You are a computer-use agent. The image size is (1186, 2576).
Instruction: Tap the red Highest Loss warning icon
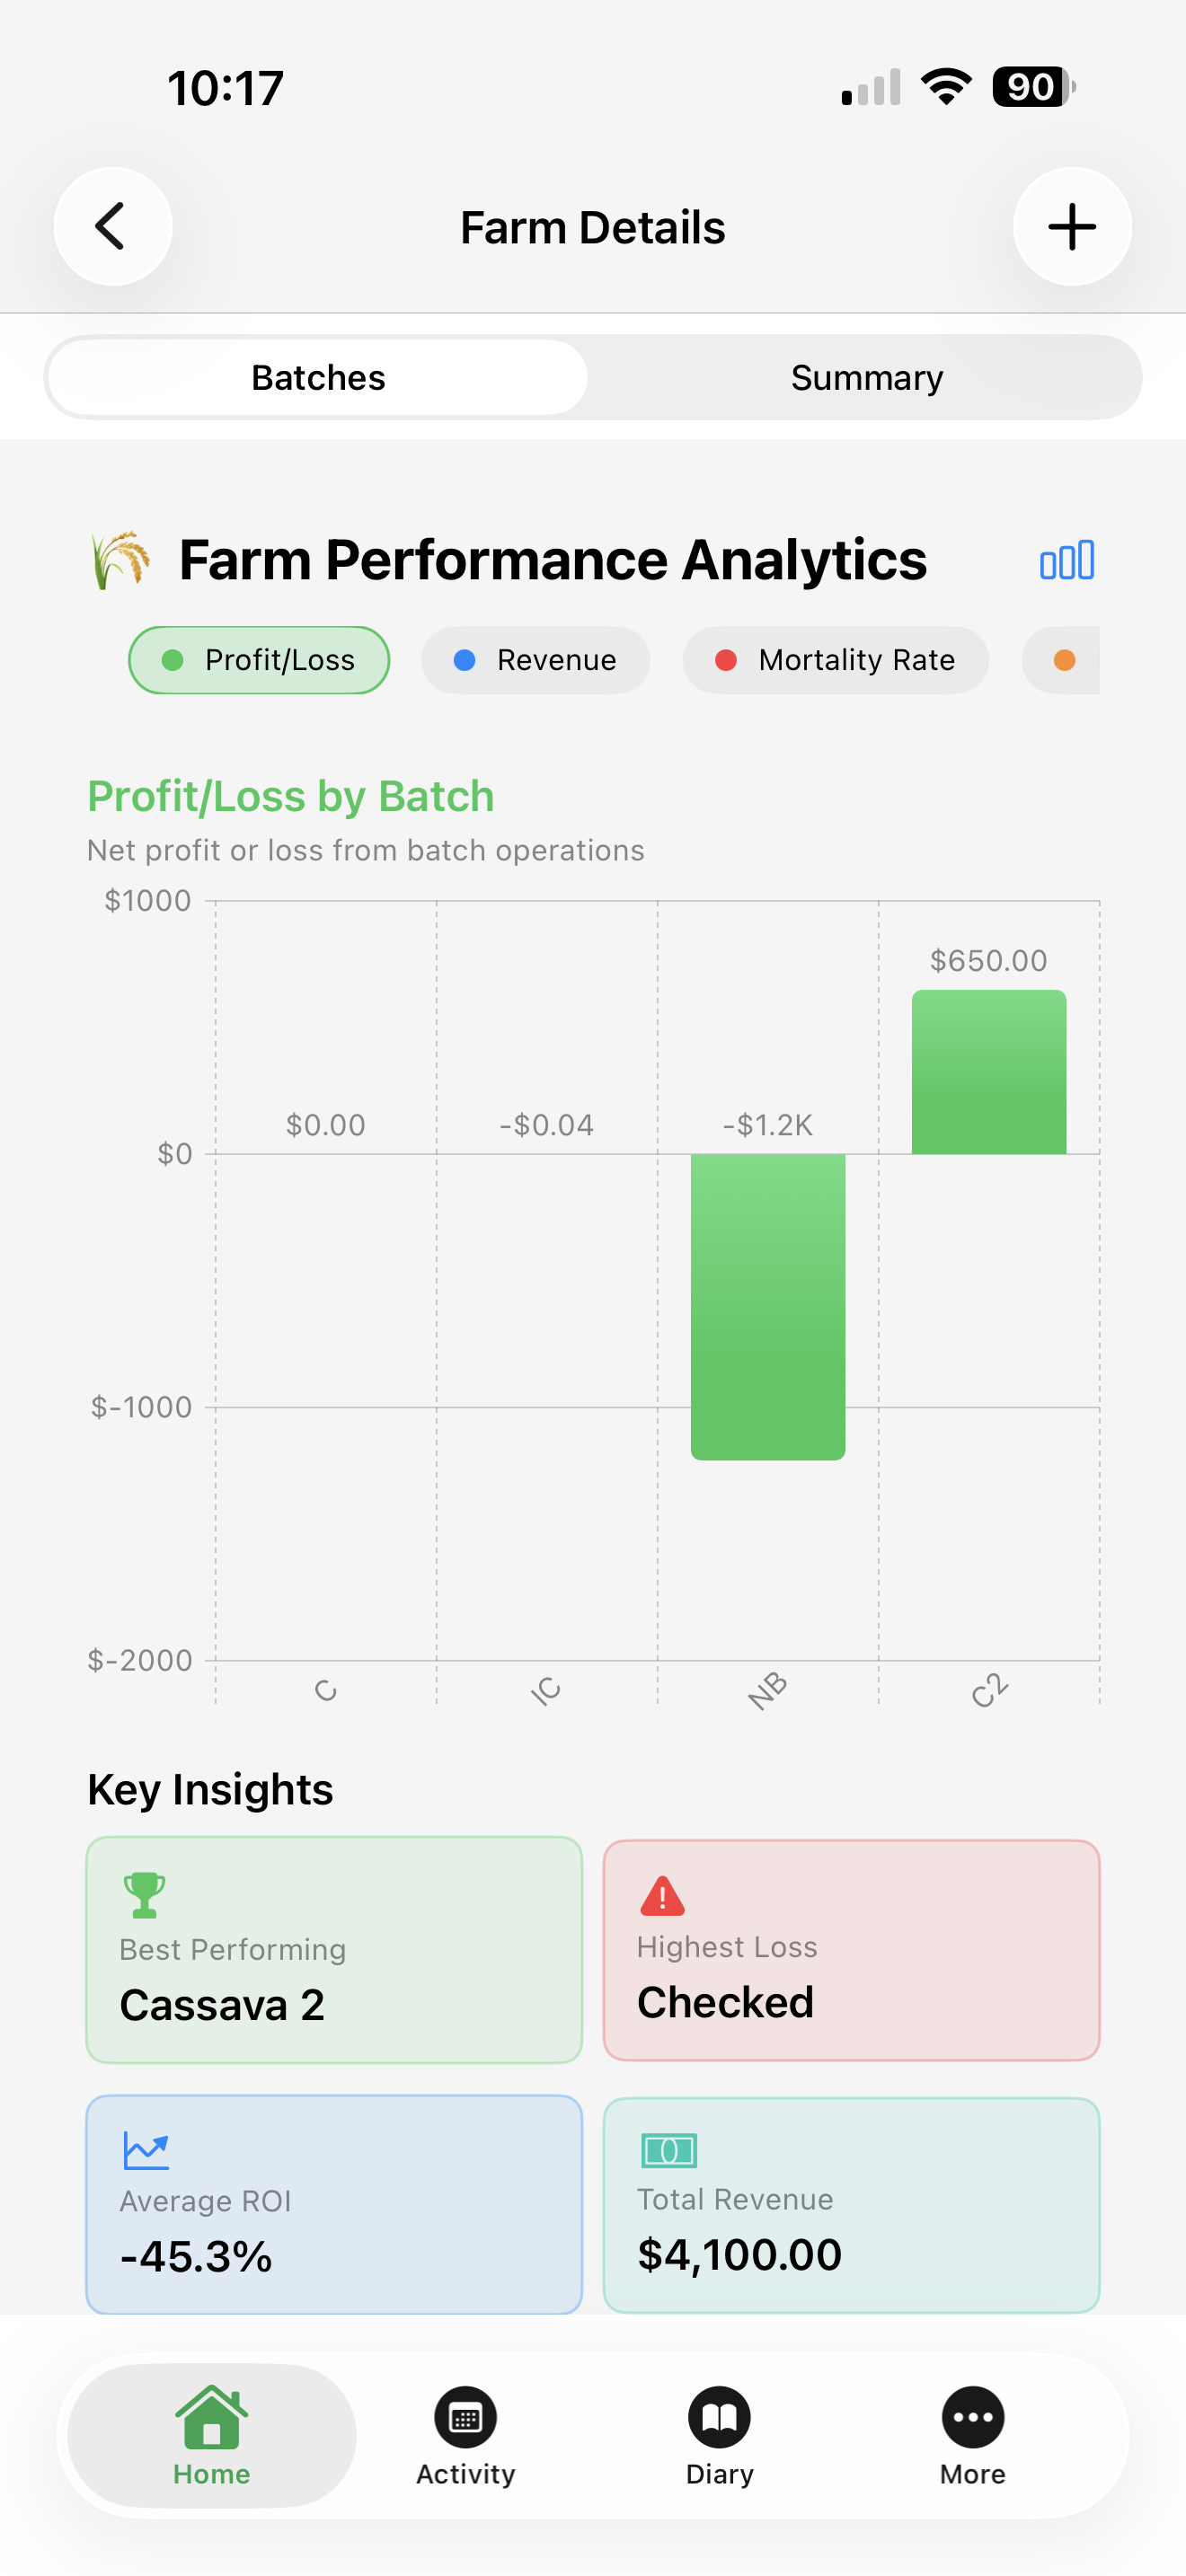pos(662,1896)
